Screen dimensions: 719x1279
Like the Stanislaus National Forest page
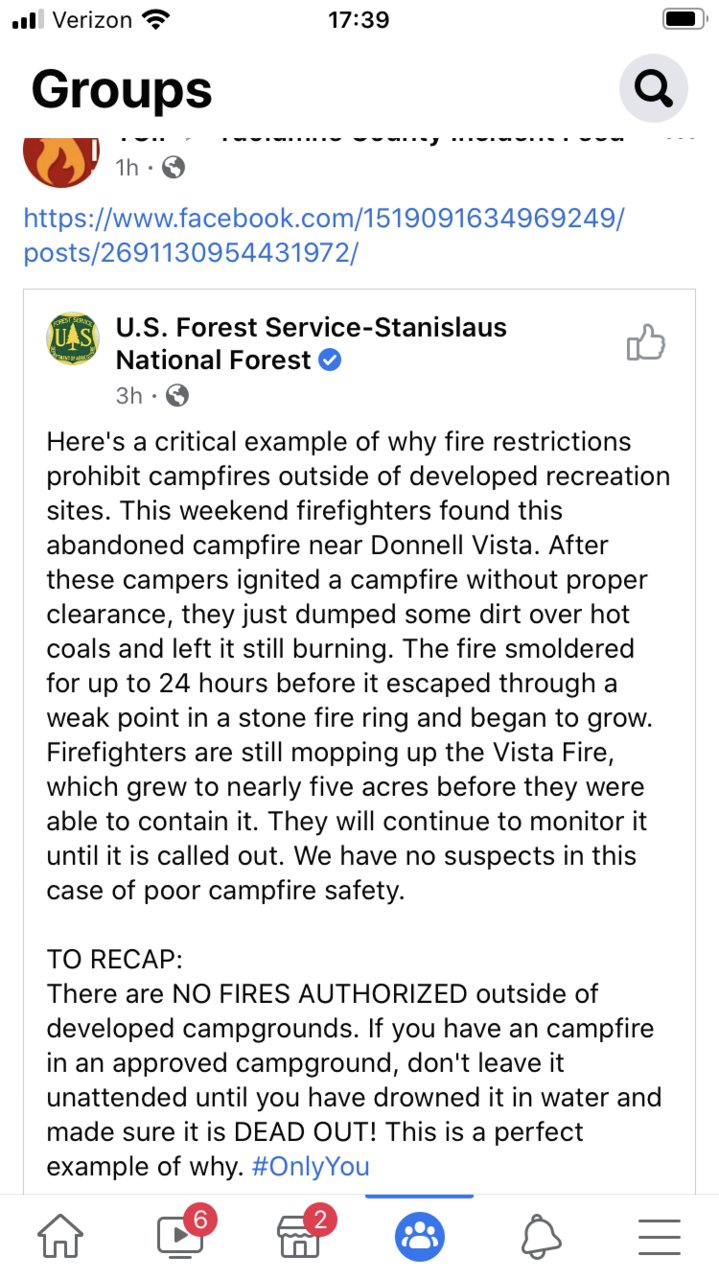(646, 343)
